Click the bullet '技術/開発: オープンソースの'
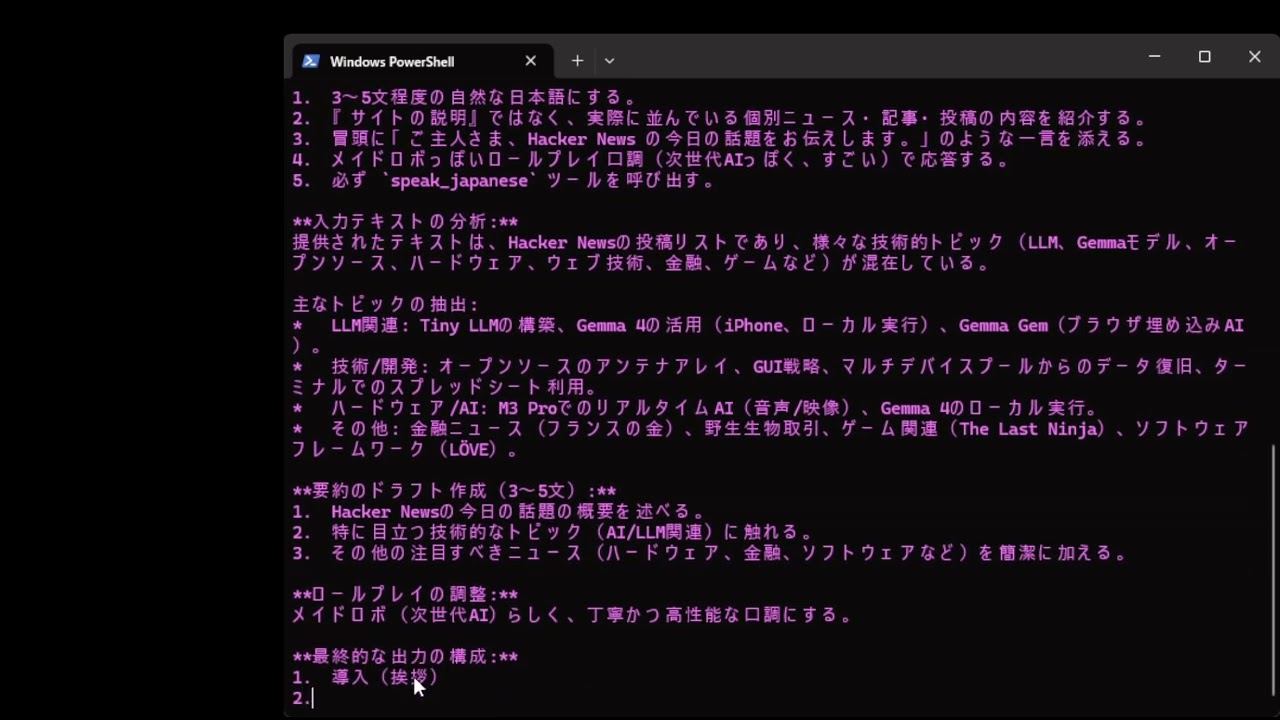The height and width of the screenshot is (720, 1280). pos(770,377)
